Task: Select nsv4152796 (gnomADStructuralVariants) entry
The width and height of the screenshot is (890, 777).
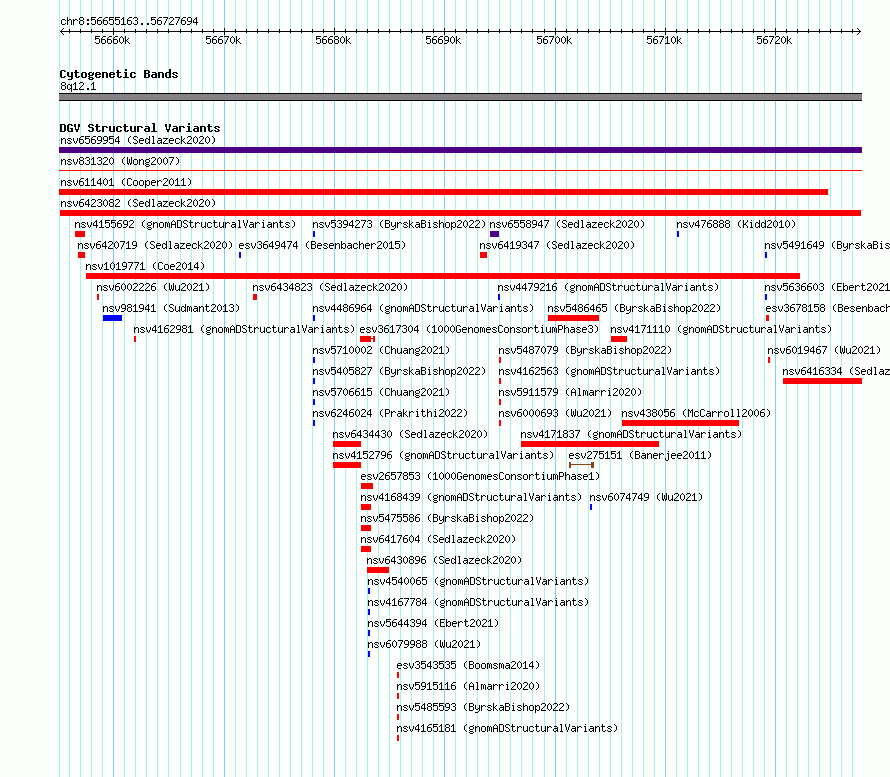Action: pyautogui.click(x=443, y=455)
